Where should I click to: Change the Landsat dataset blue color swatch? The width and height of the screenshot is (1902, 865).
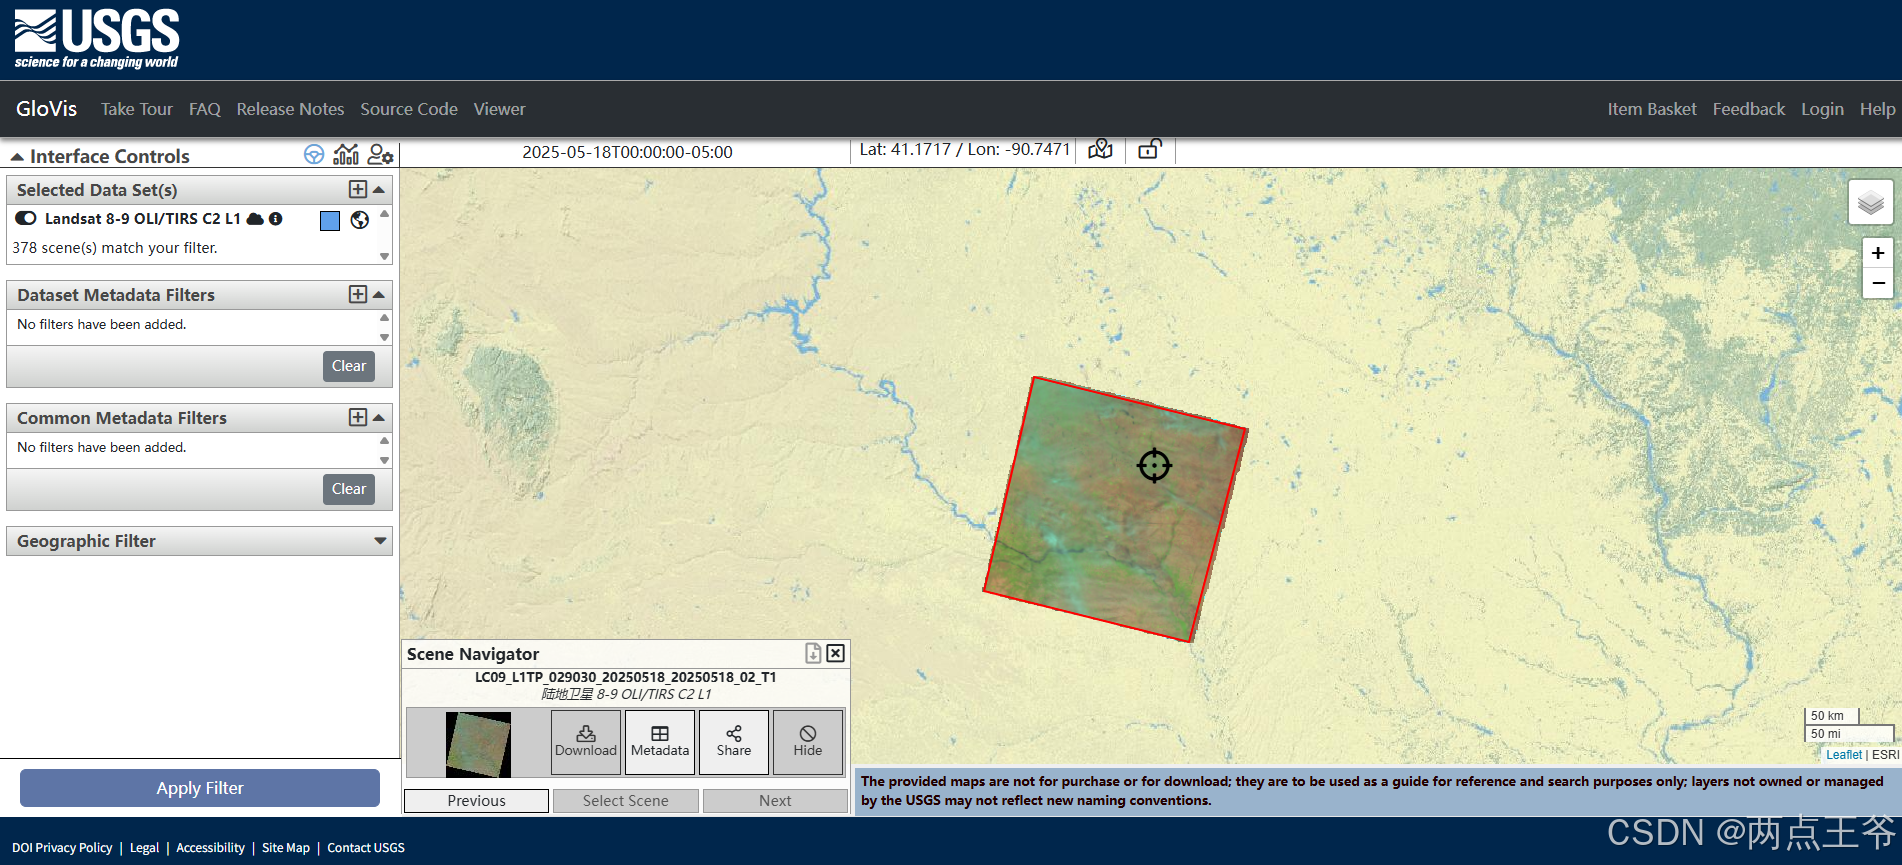(x=330, y=221)
